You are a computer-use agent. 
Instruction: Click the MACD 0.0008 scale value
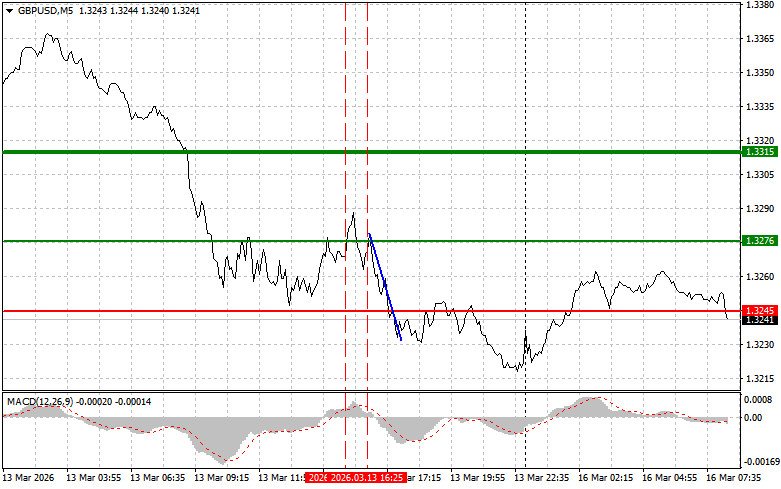click(758, 398)
